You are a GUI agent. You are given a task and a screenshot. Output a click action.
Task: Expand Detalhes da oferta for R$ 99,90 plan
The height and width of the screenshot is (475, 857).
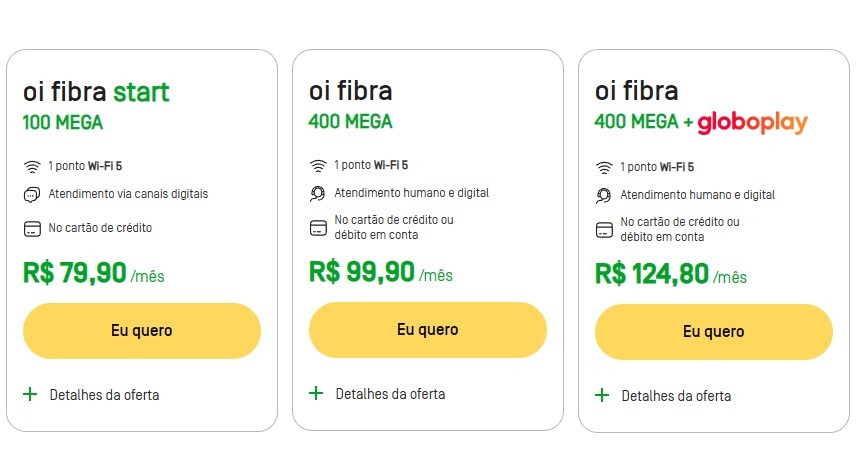[x=377, y=394]
